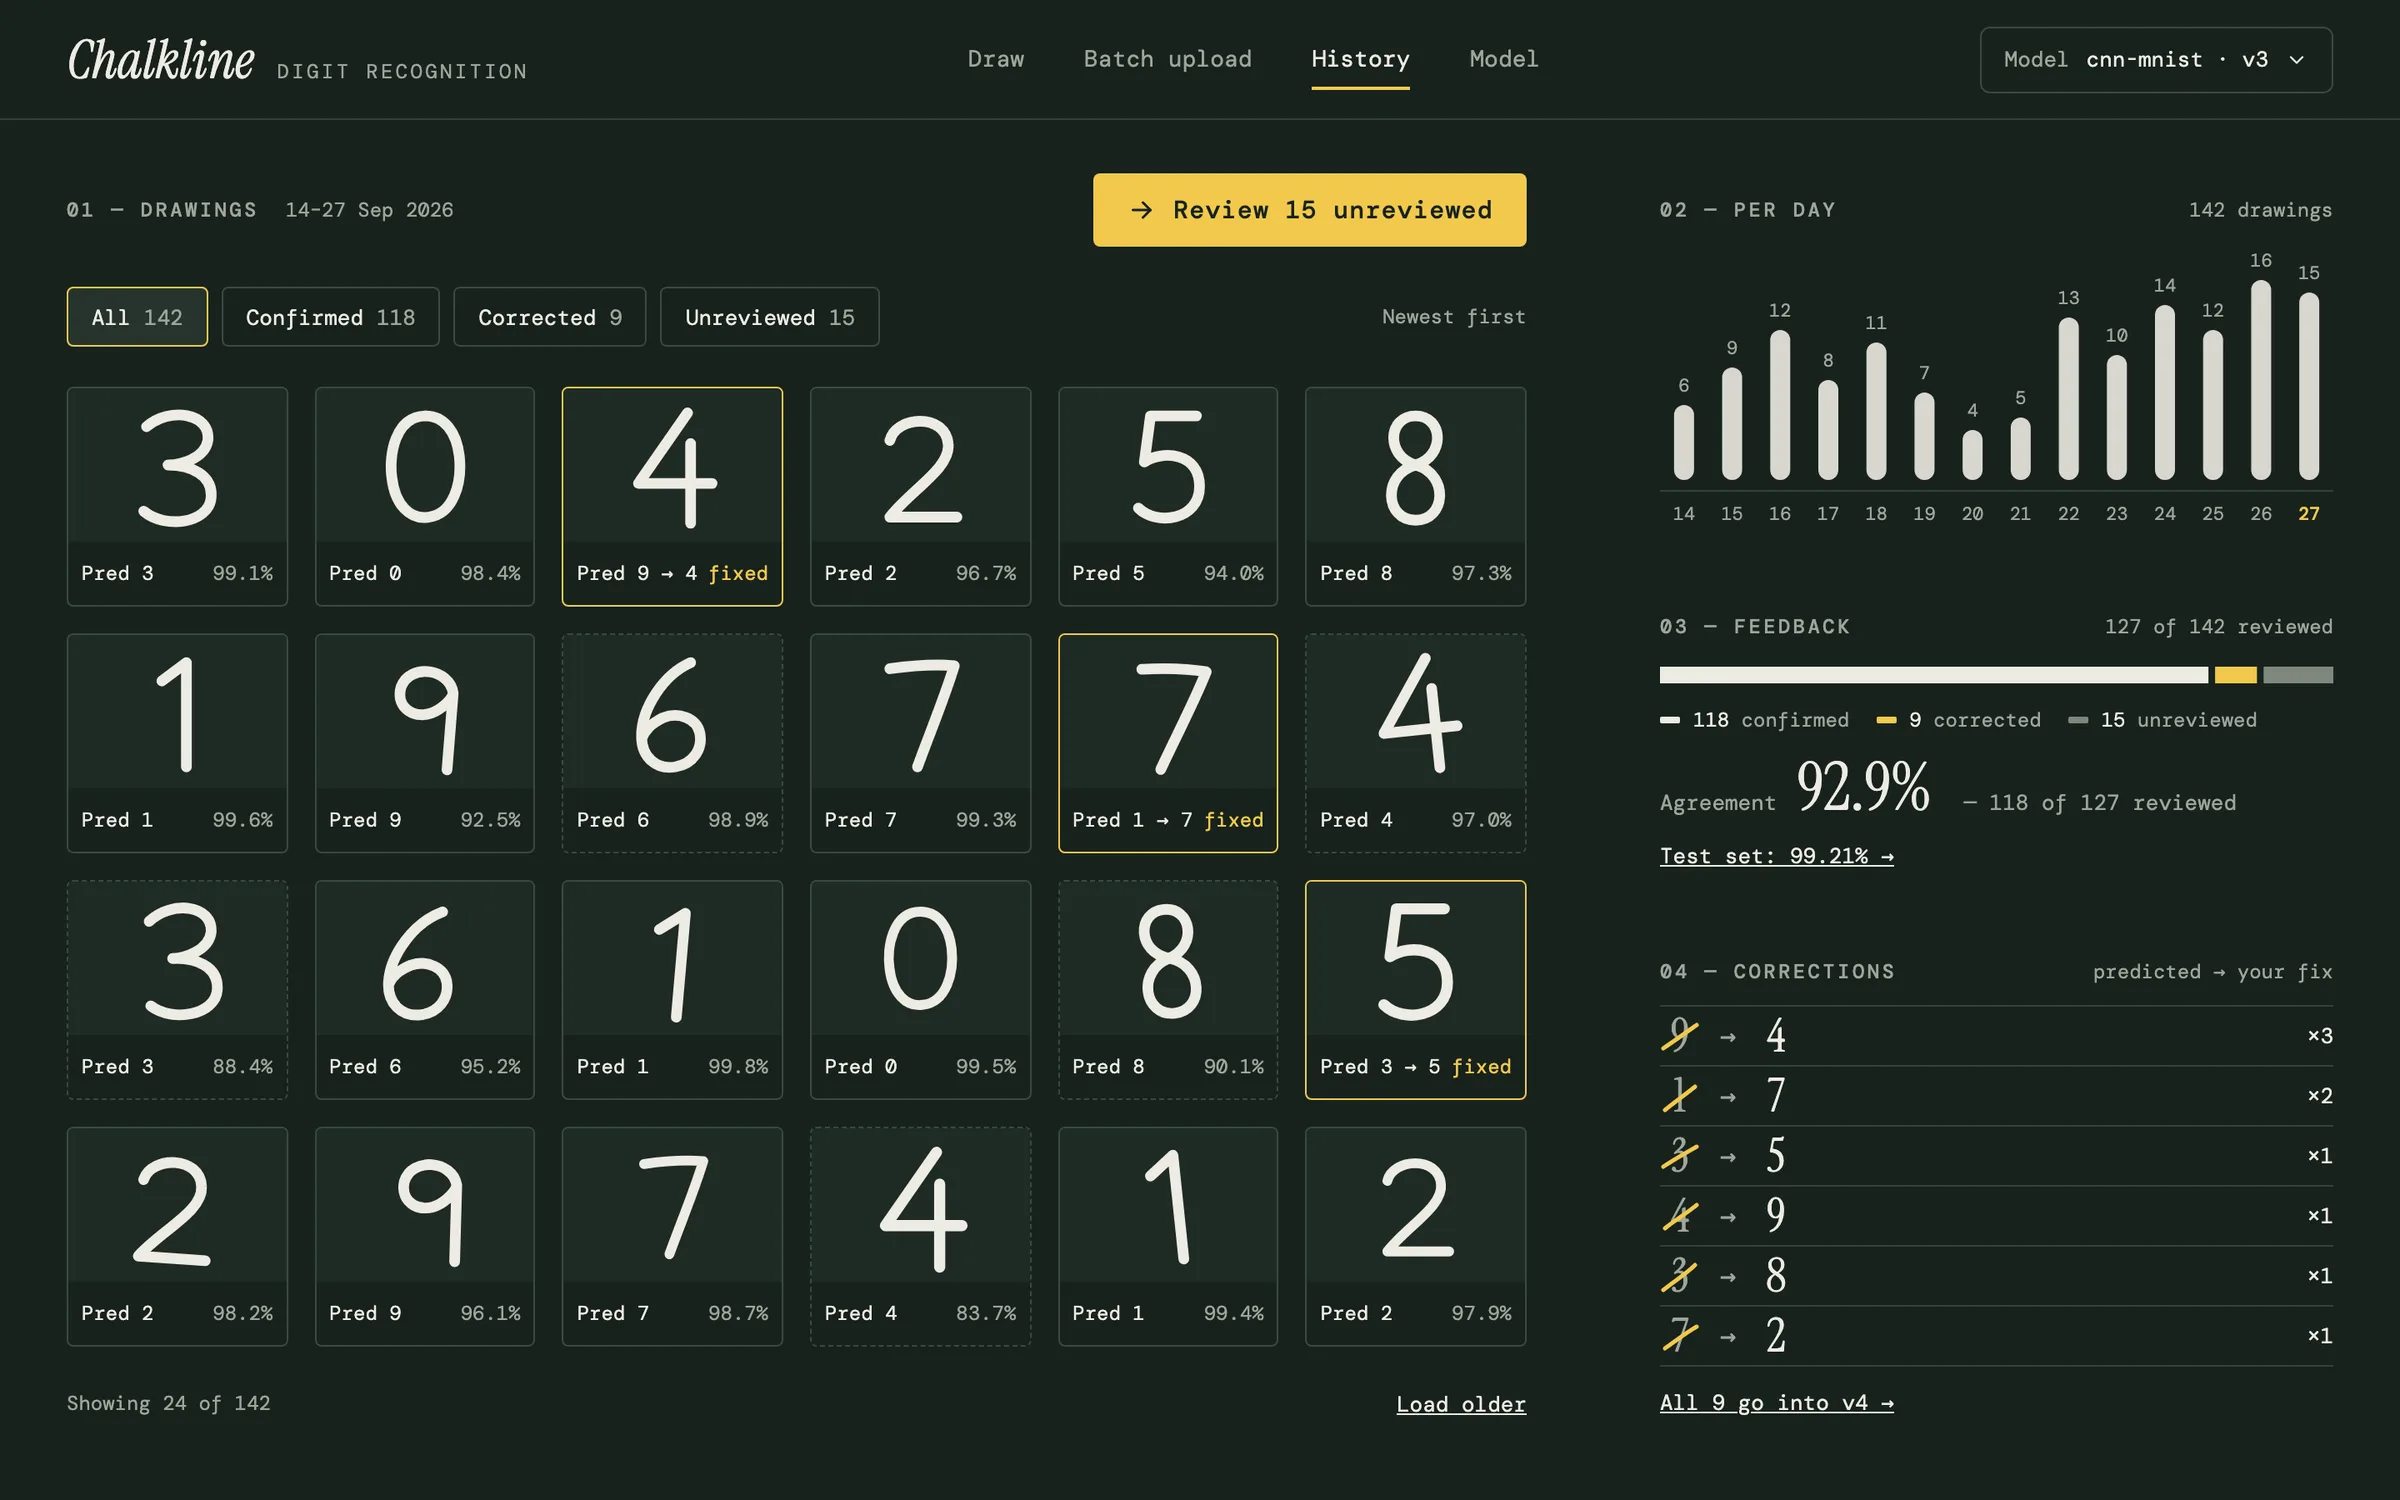Open the corrected 1 → 7 fixed drawing
The height and width of the screenshot is (1500, 2400).
point(1168,743)
